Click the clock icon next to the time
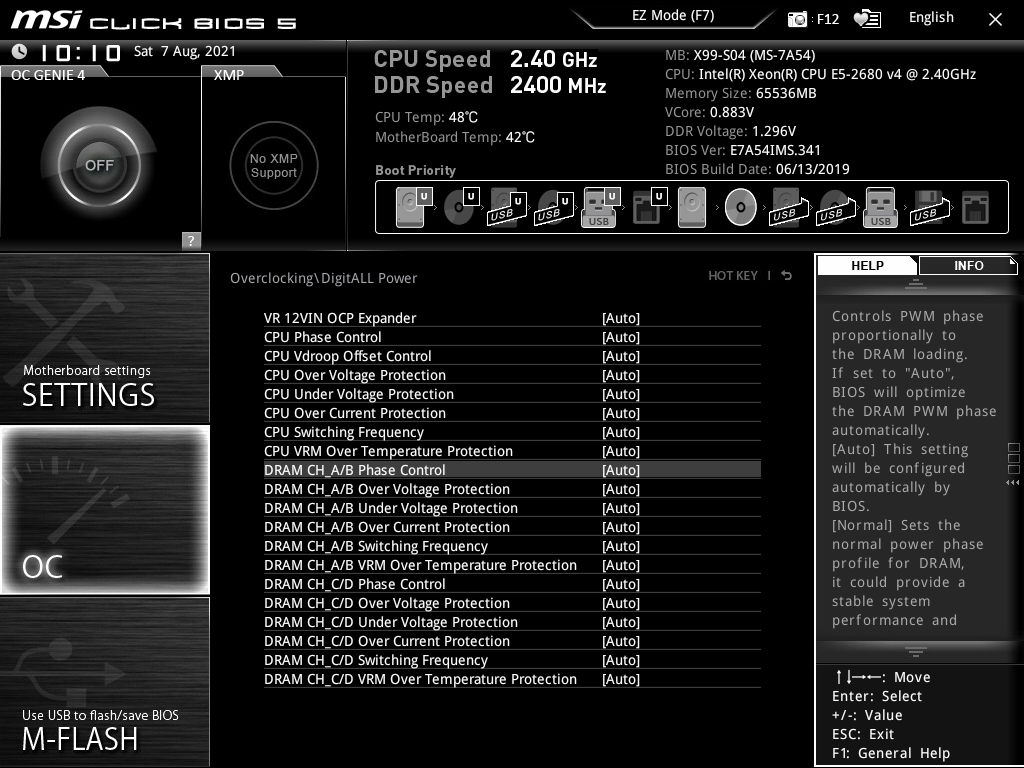Screen dimensions: 1024x768 coord(20,51)
